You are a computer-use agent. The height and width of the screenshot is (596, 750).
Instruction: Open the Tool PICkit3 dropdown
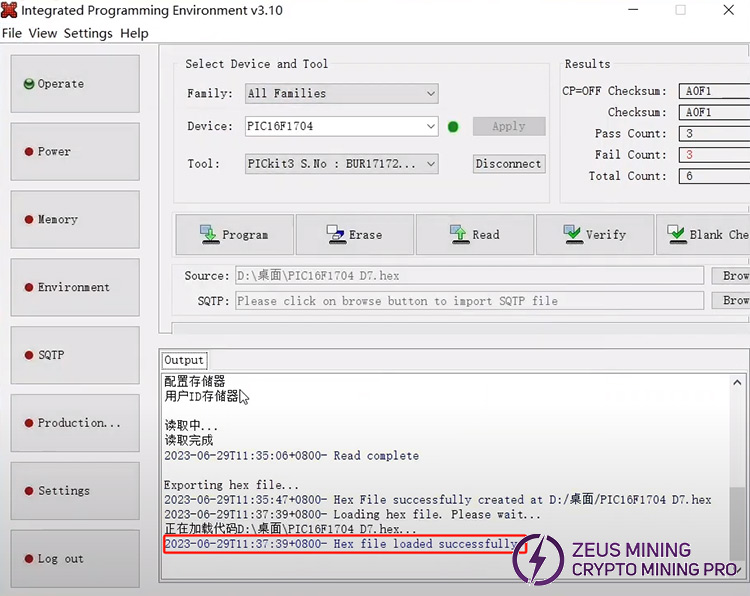[x=342, y=164]
